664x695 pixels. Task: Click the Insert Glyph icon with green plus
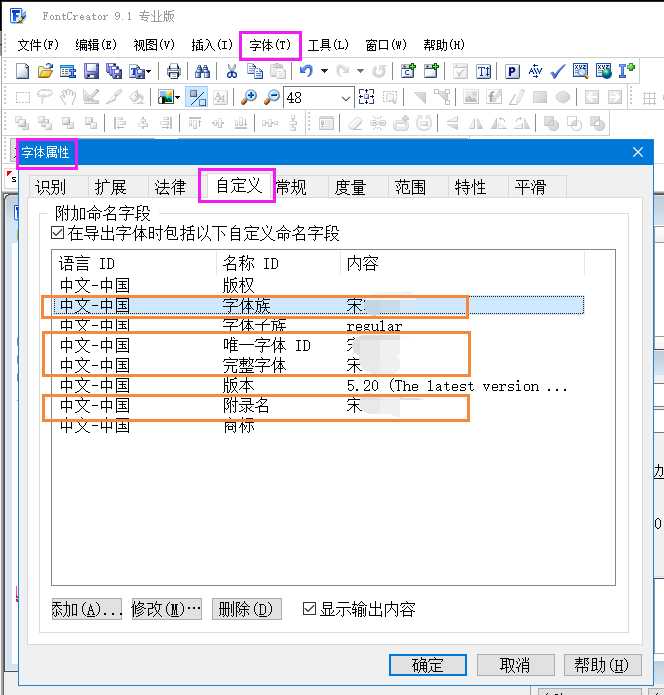(431, 71)
